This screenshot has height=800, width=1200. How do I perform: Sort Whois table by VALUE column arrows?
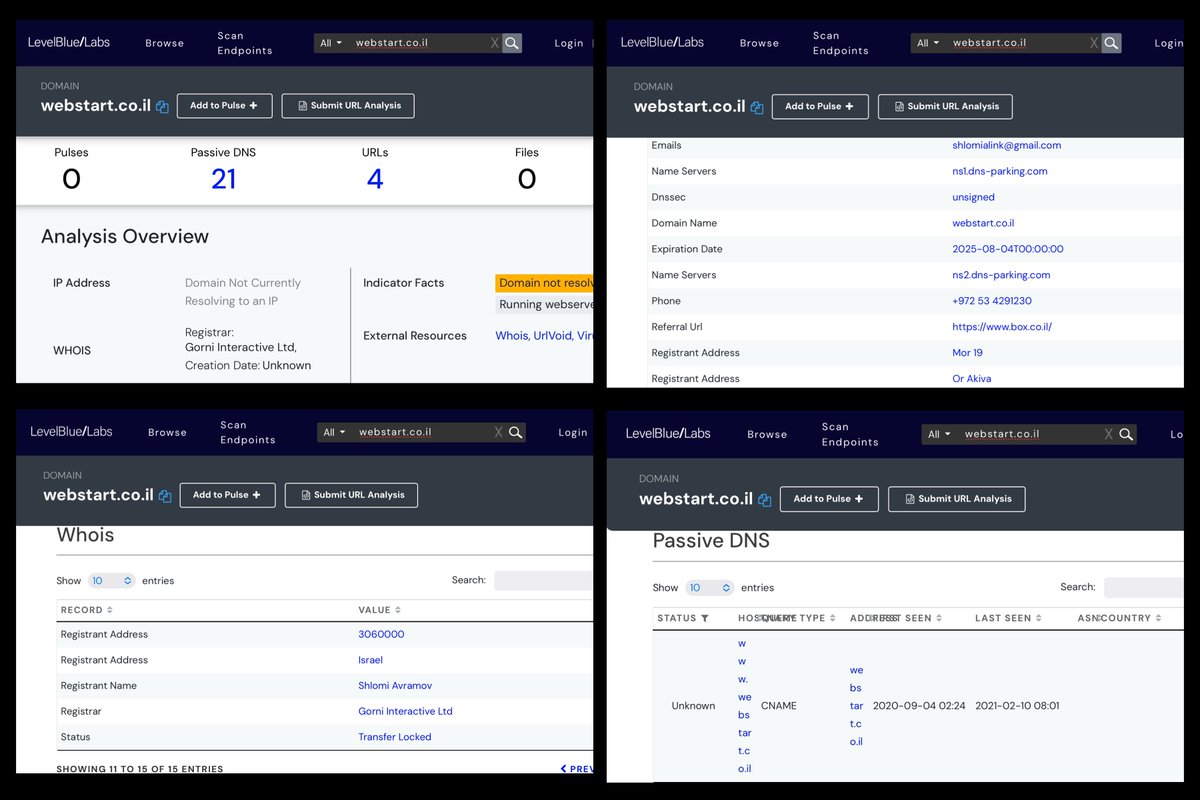pyautogui.click(x=398, y=610)
